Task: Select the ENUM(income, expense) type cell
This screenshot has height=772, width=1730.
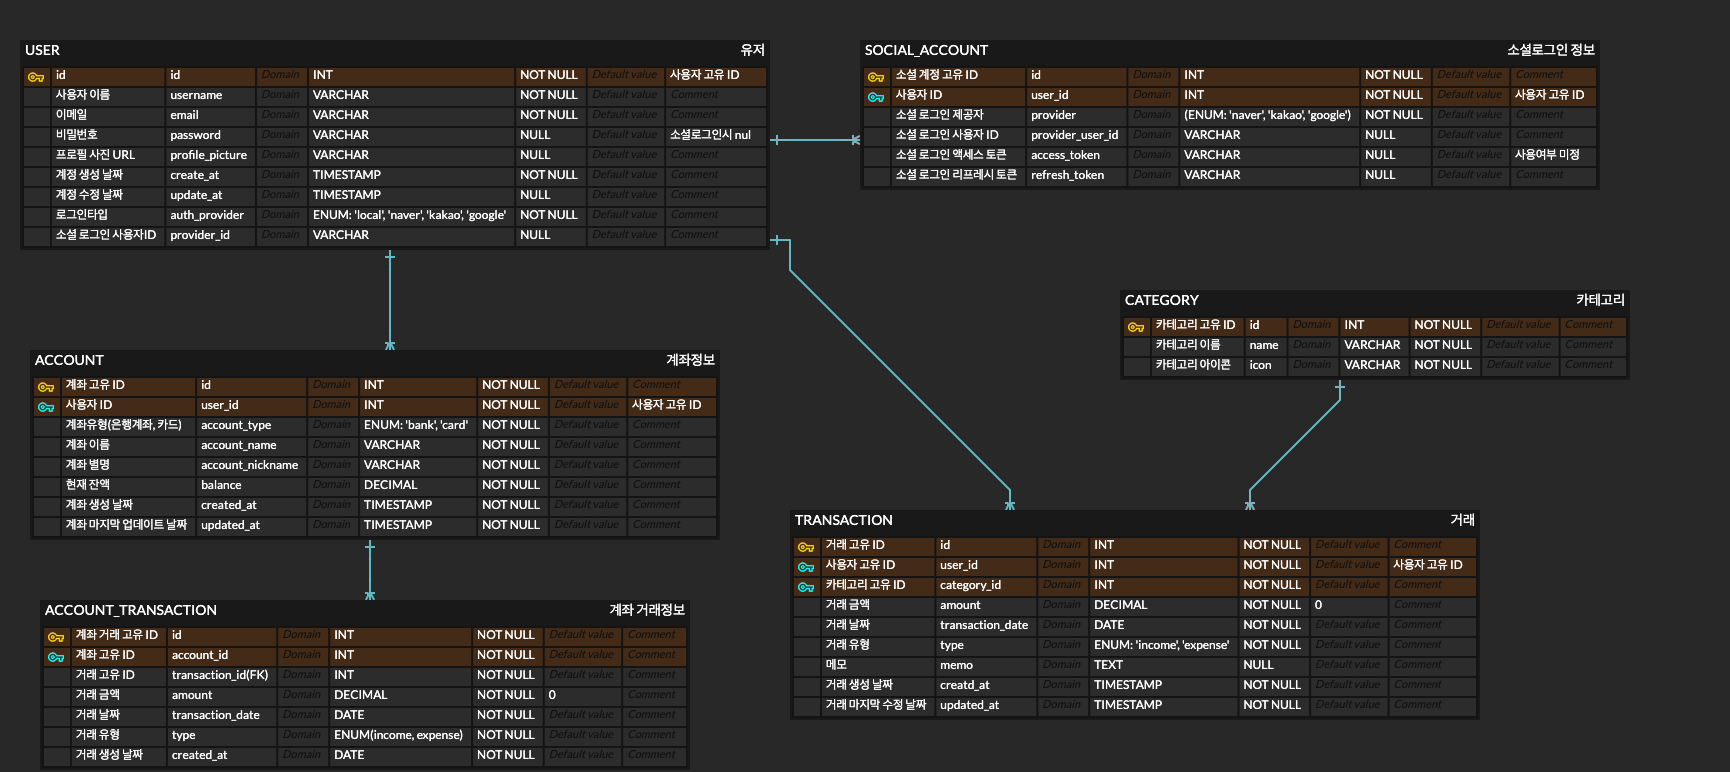Action: (400, 735)
